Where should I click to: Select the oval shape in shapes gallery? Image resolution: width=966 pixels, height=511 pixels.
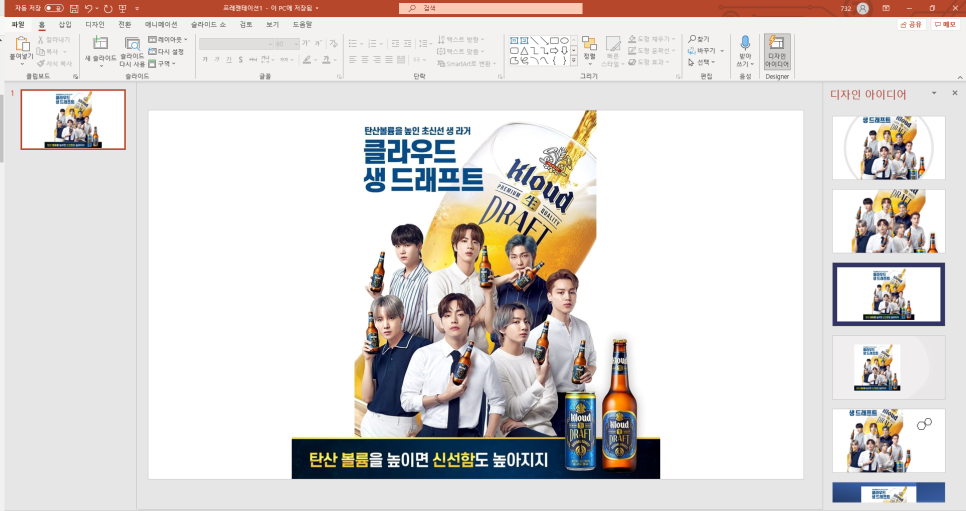(x=564, y=41)
